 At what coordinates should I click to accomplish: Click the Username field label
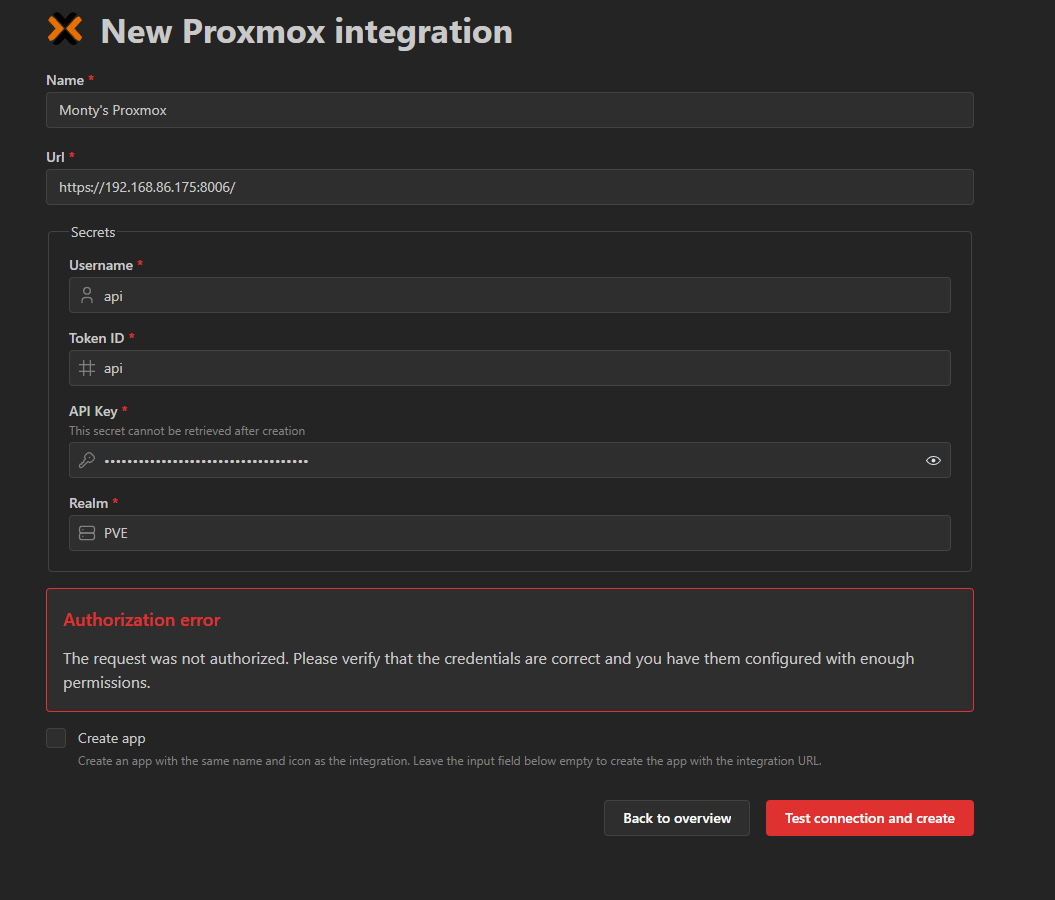click(x=101, y=265)
